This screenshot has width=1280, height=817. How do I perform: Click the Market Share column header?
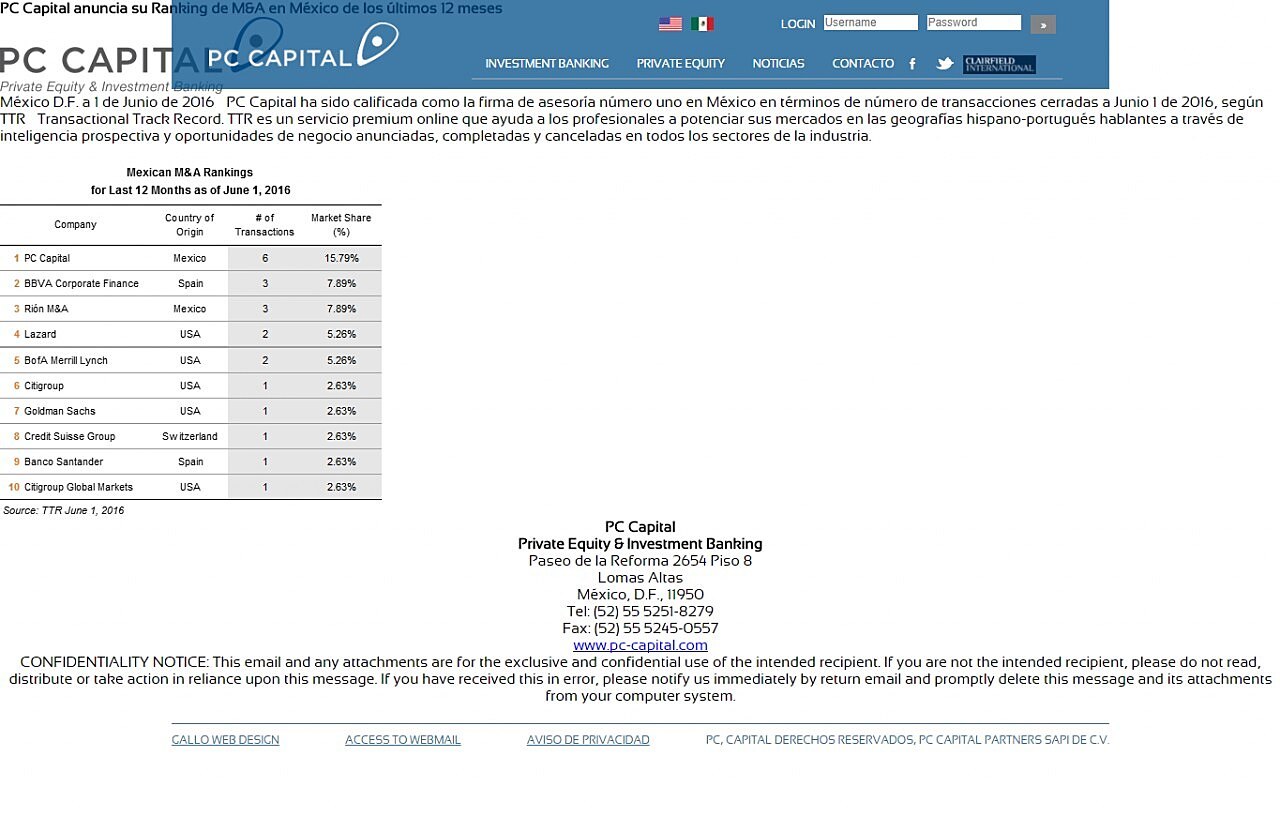[341, 225]
